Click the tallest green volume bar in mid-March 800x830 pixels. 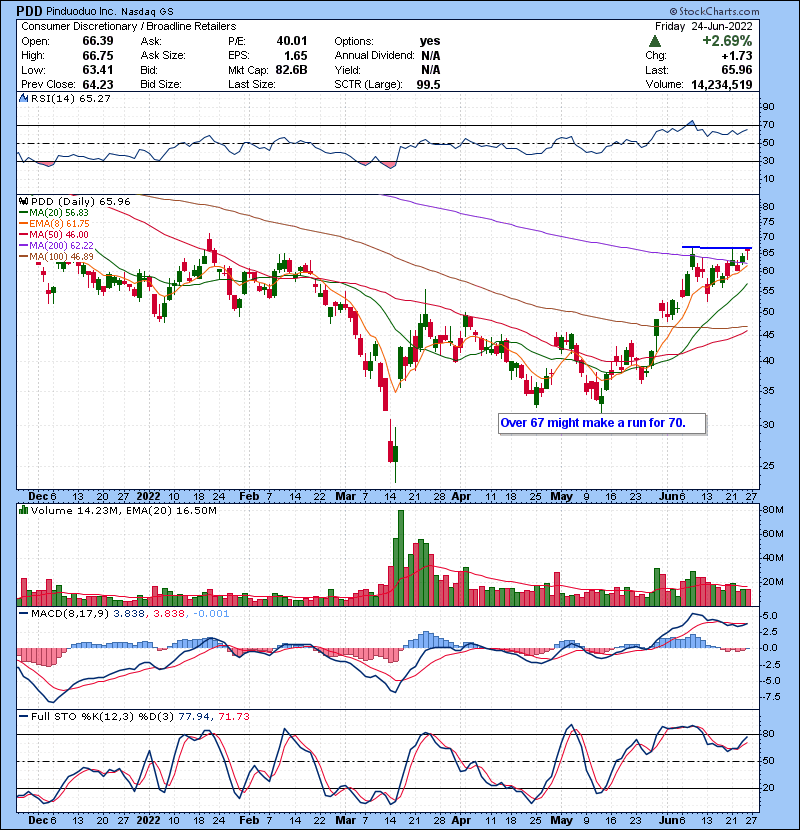point(401,558)
